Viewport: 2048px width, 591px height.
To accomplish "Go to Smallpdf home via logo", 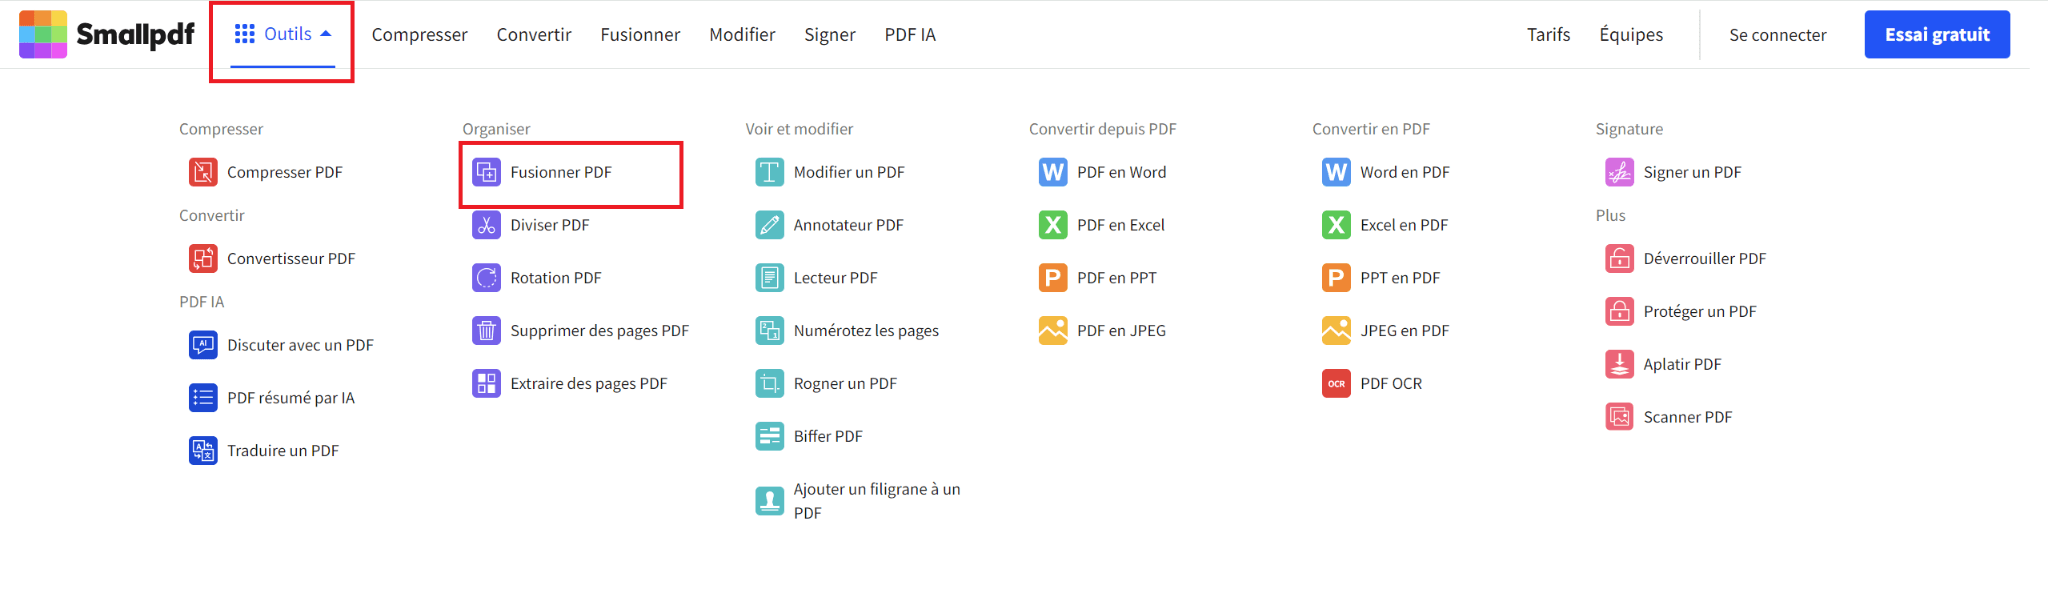I will point(107,35).
